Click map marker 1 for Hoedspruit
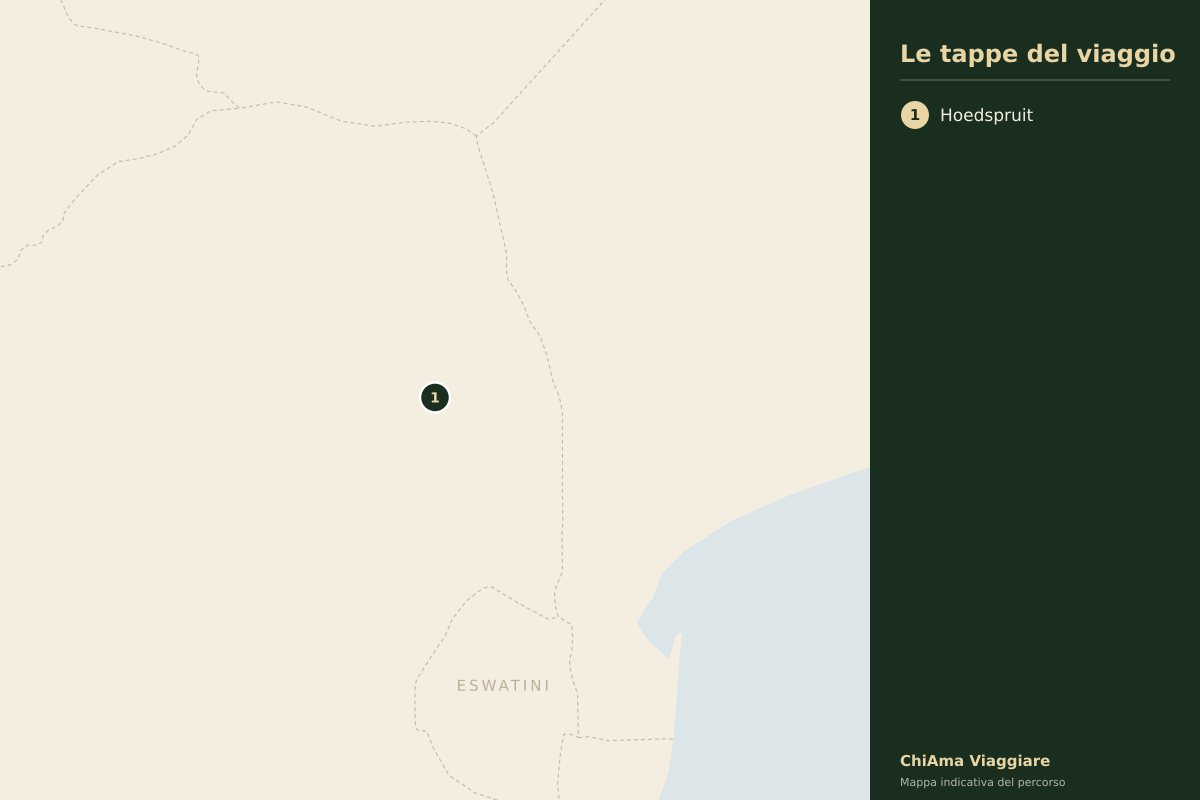This screenshot has width=1200, height=800. [434, 397]
